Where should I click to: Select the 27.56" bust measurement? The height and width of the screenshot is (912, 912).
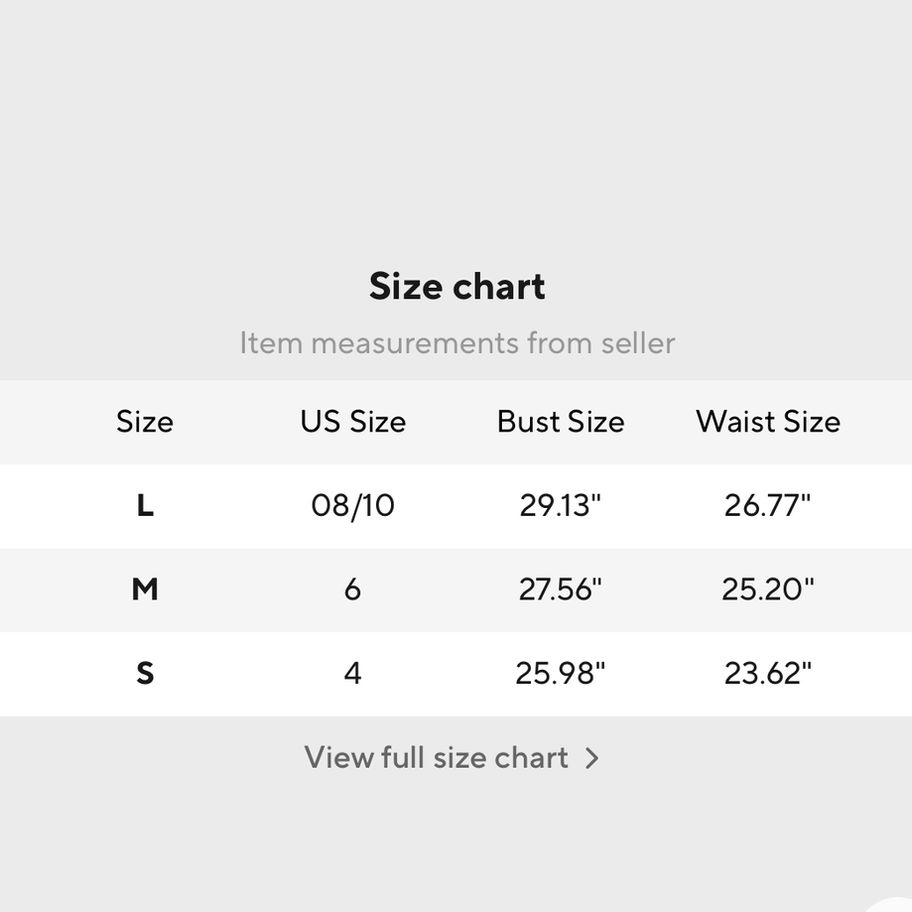click(560, 589)
